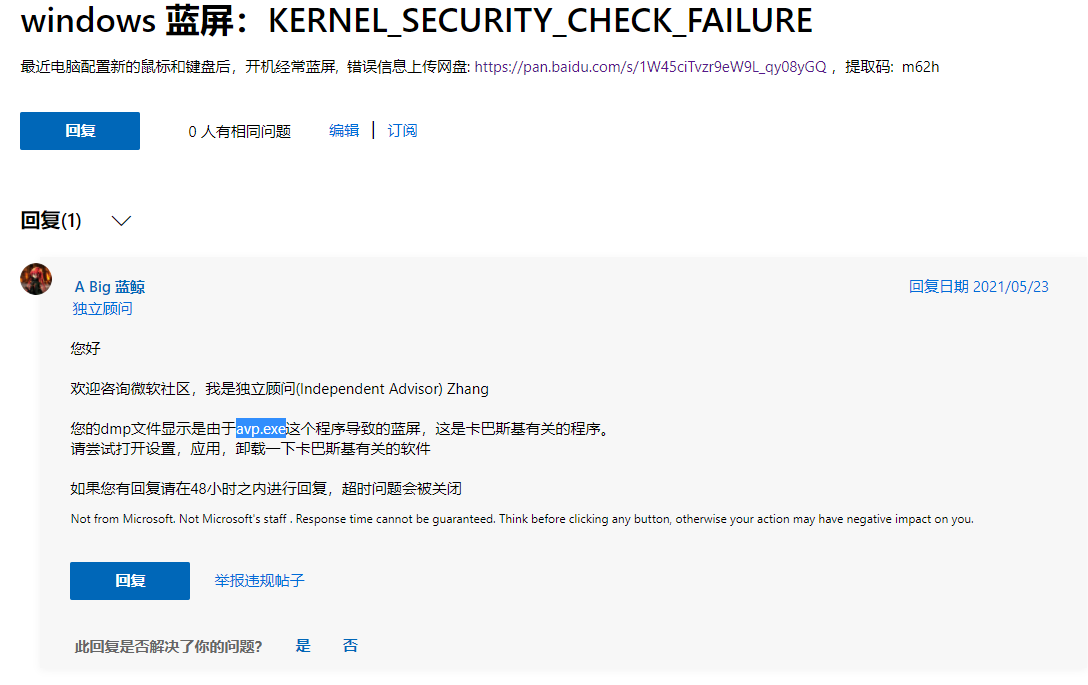Subscribe using the 订阅 link

402,130
